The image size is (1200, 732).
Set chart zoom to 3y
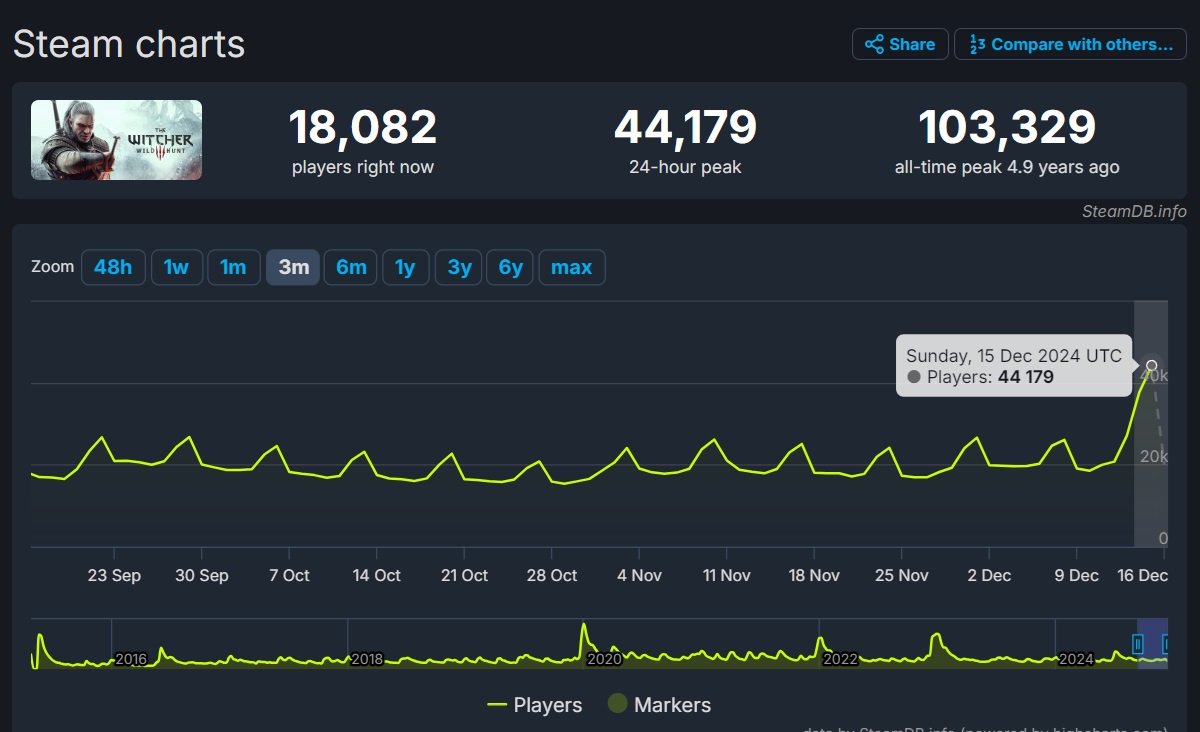(x=459, y=267)
